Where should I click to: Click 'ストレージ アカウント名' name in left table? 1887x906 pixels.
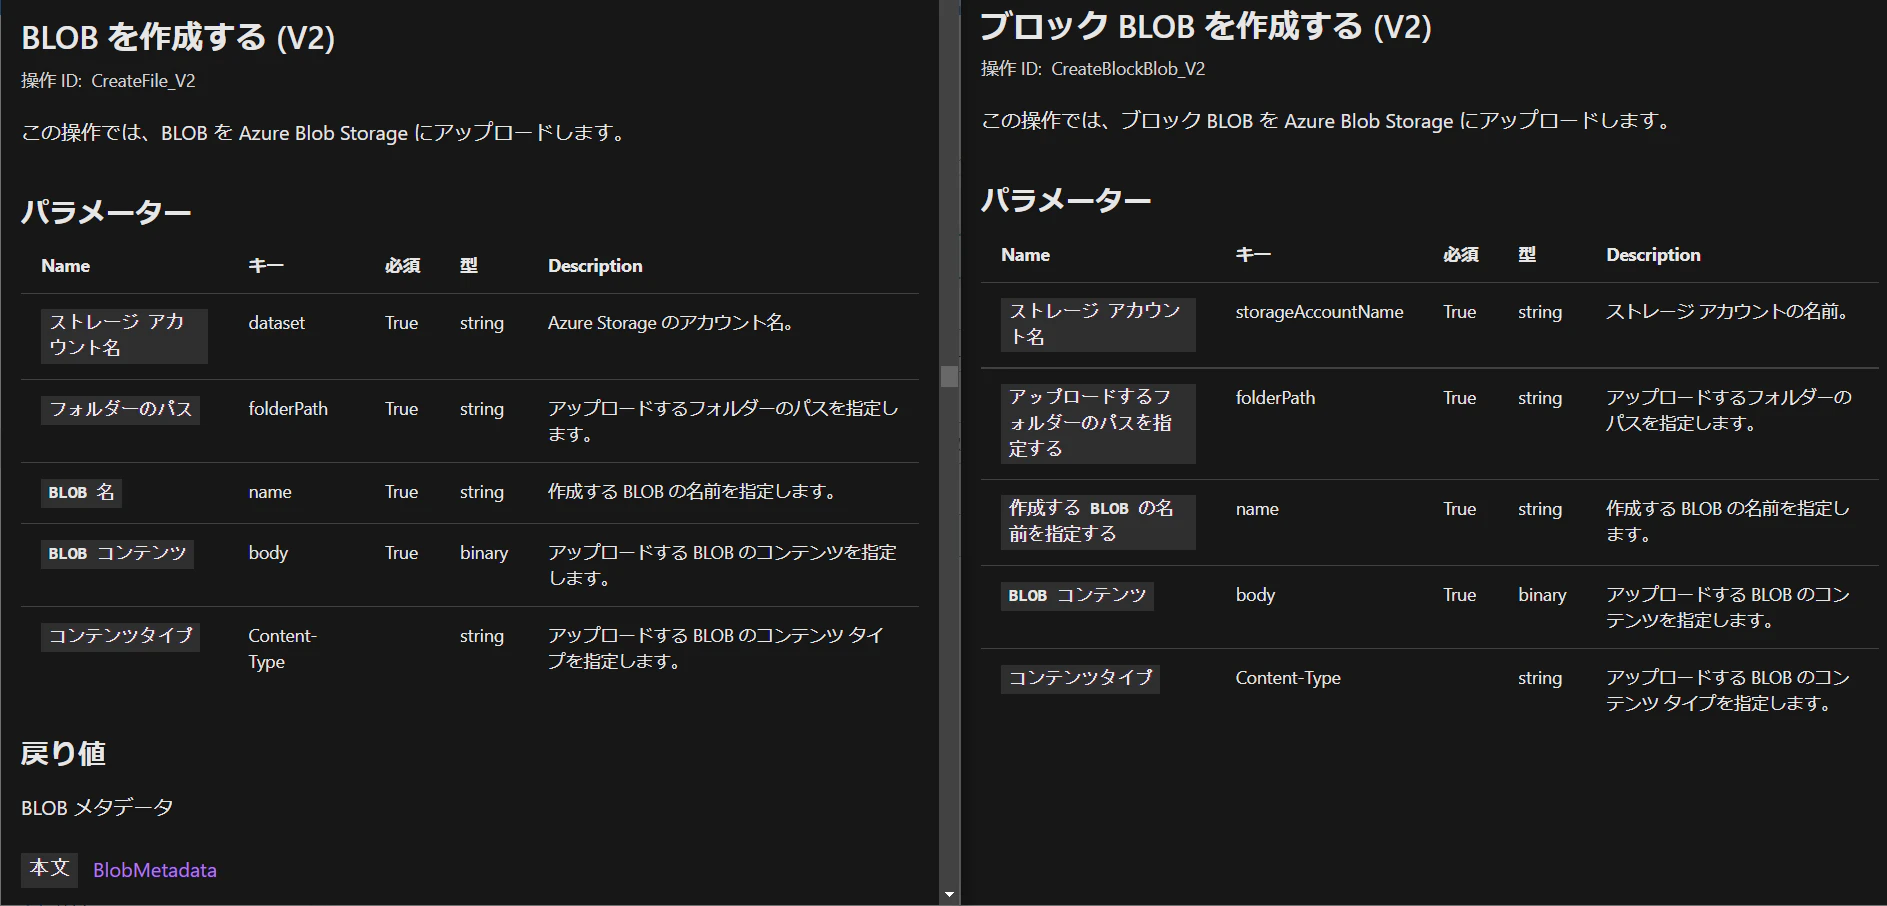tap(124, 335)
